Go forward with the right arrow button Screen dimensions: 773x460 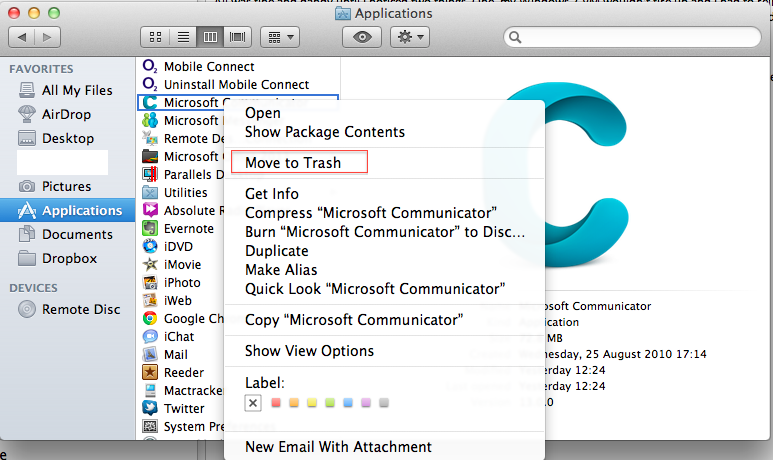click(x=47, y=37)
